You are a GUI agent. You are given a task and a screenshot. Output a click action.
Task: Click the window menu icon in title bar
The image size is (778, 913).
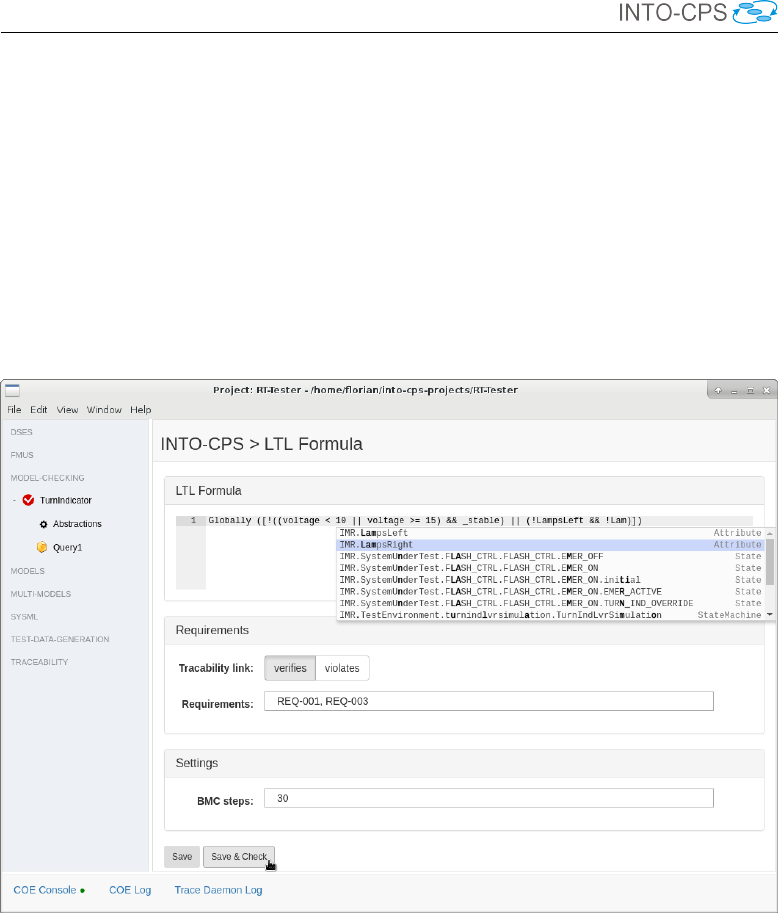[x=12, y=390]
